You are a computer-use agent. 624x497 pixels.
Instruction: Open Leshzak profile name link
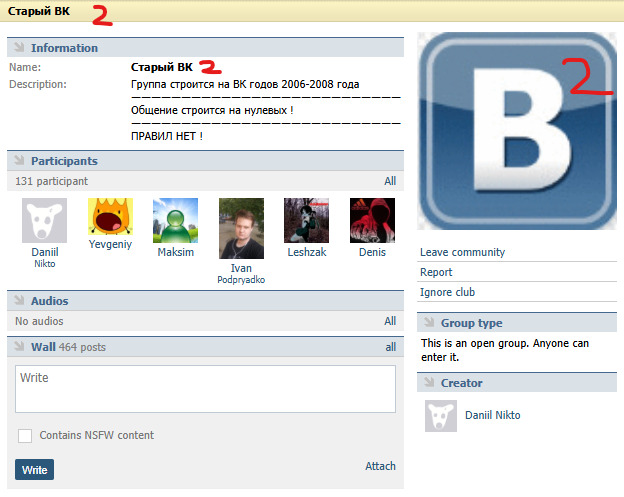pyautogui.click(x=307, y=252)
